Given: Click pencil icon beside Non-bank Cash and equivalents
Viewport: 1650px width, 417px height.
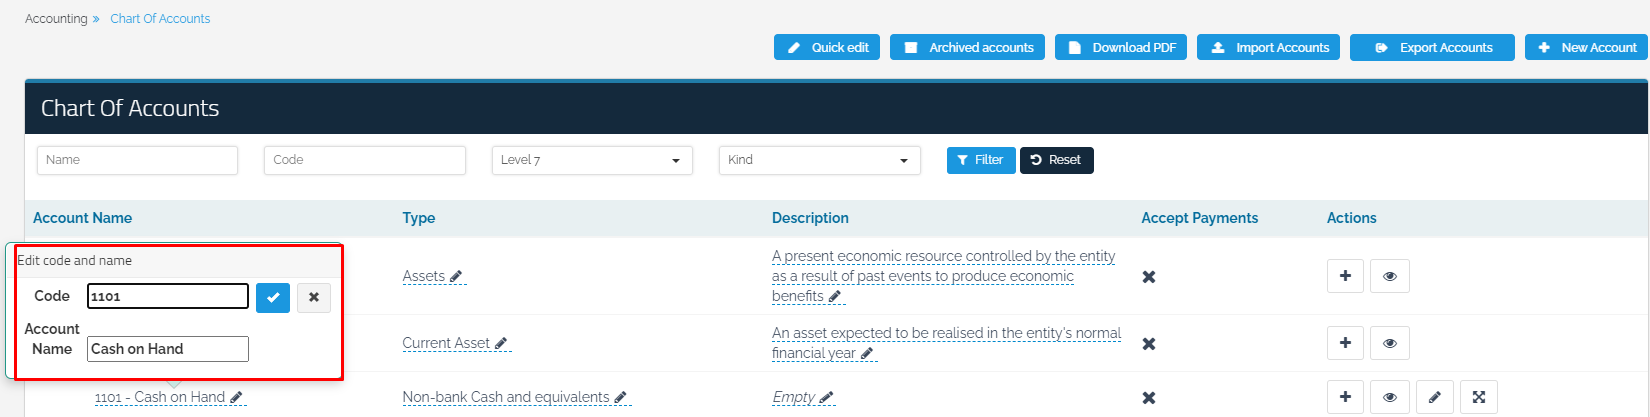Looking at the screenshot, I should (621, 397).
